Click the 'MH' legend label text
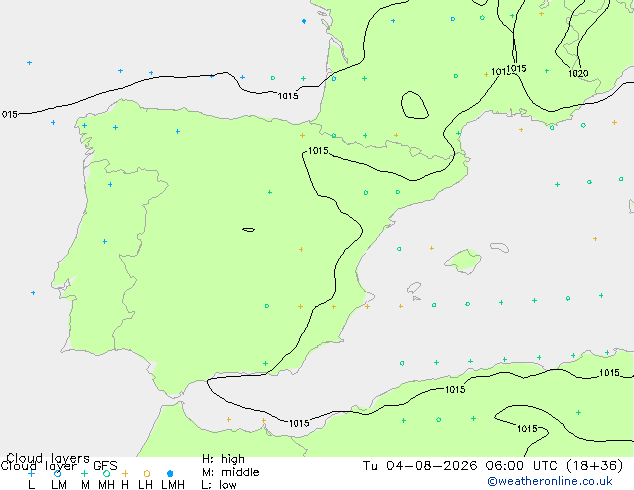This screenshot has height=490, width=634. [106, 484]
